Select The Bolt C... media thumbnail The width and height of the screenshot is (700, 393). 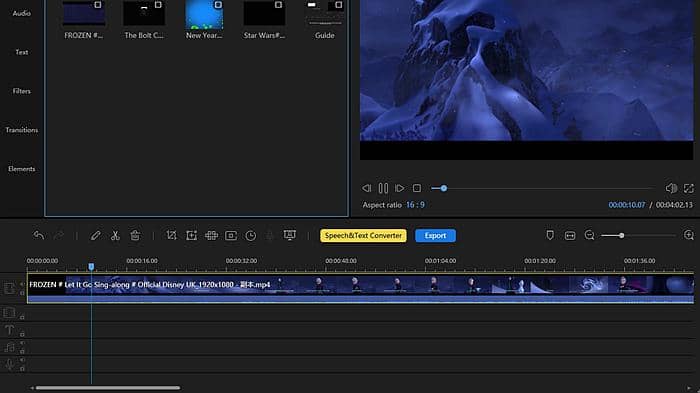(x=144, y=13)
